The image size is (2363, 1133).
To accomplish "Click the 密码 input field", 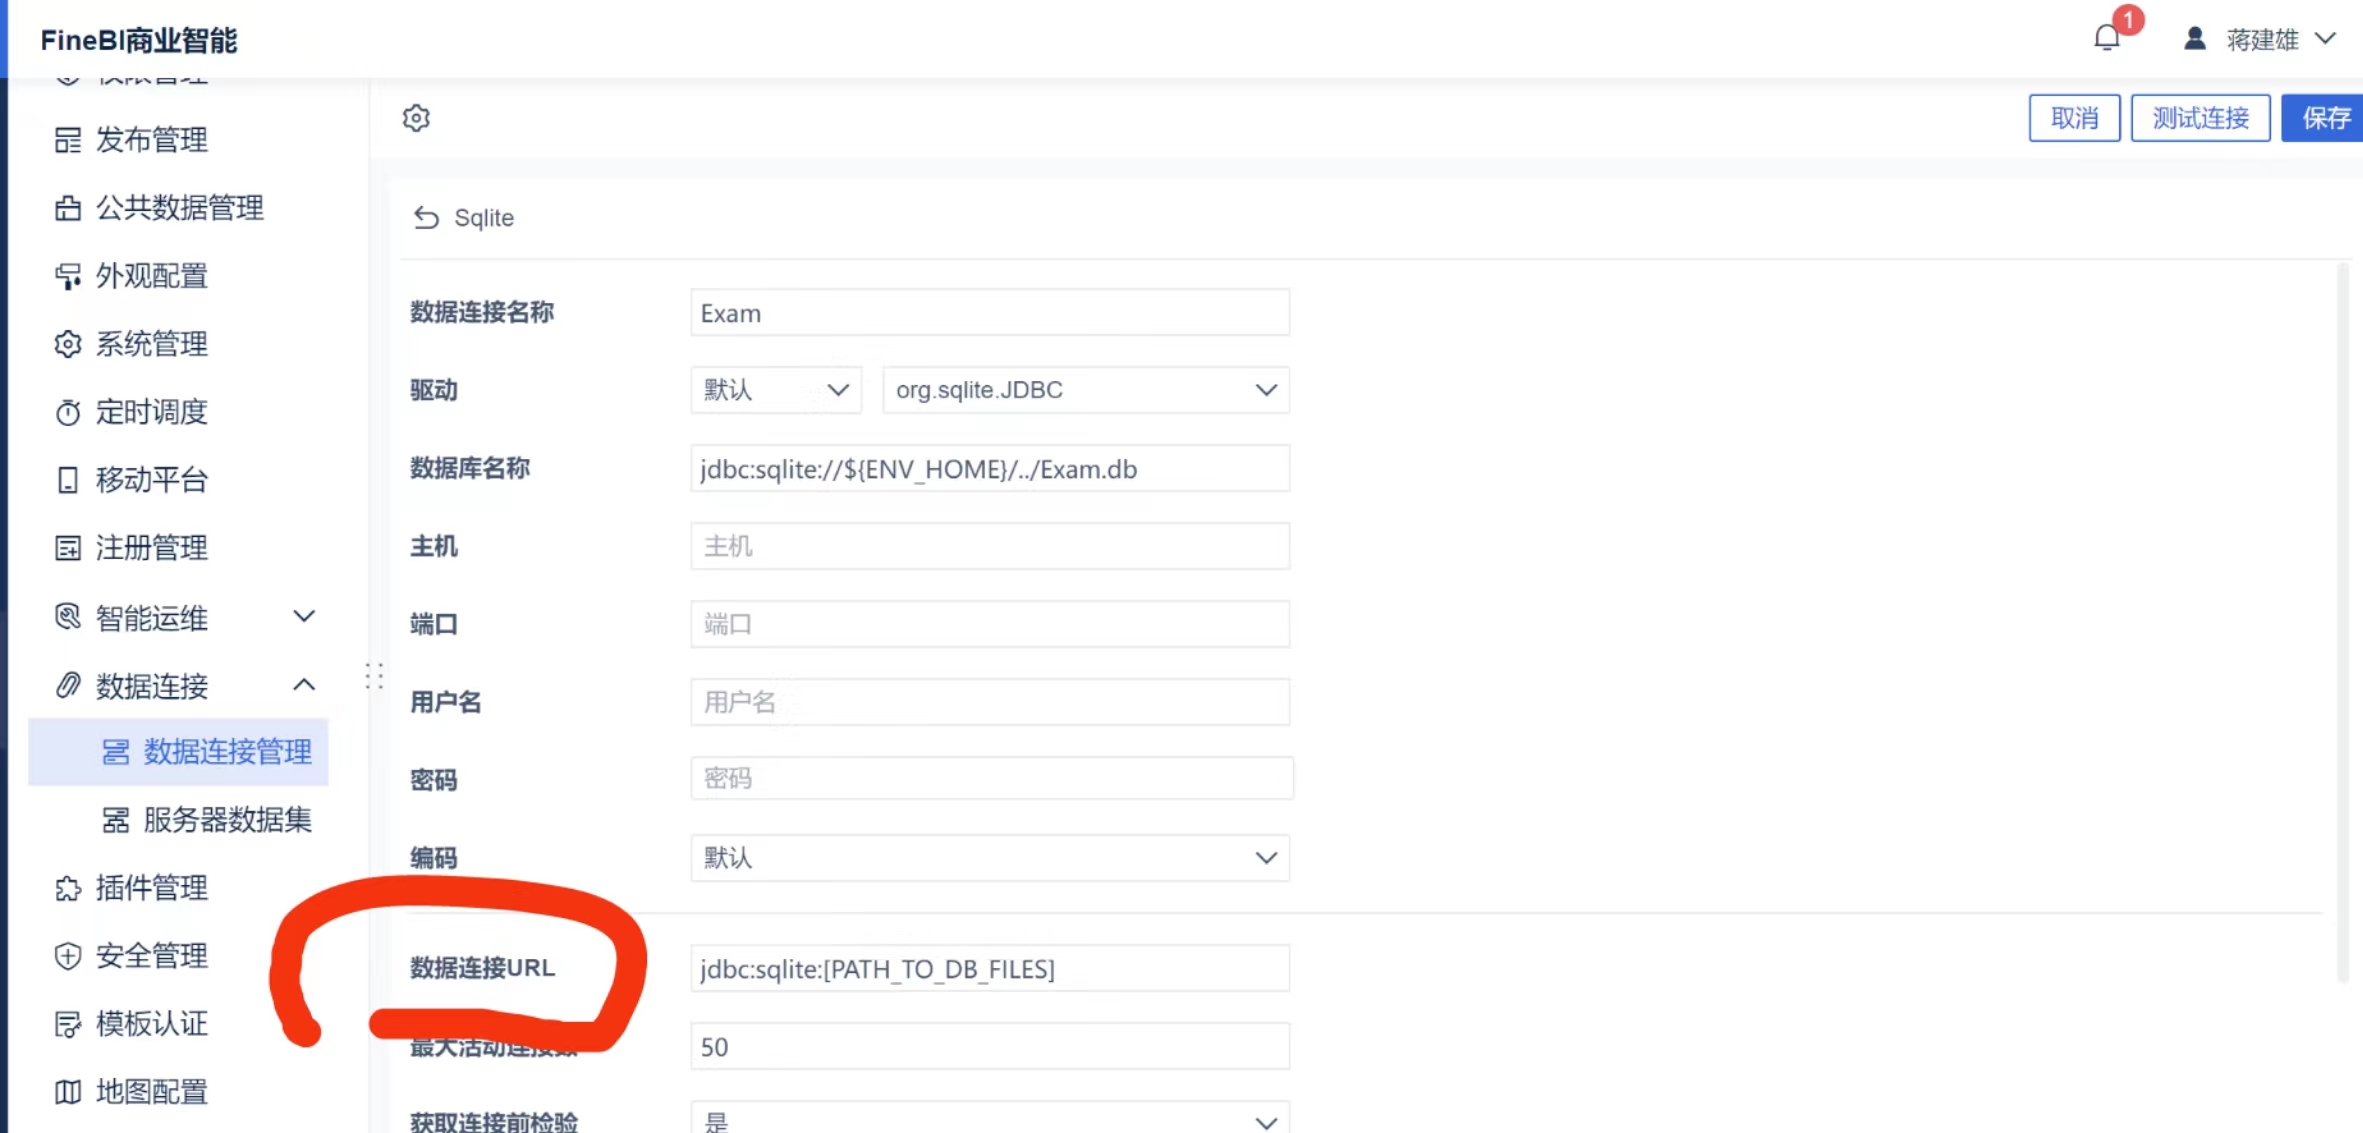I will point(992,778).
